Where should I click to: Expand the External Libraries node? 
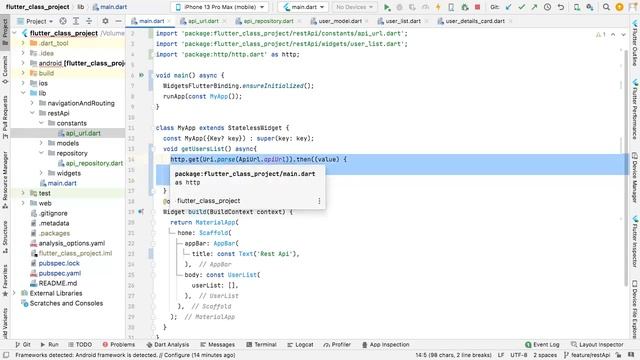pos(14,293)
